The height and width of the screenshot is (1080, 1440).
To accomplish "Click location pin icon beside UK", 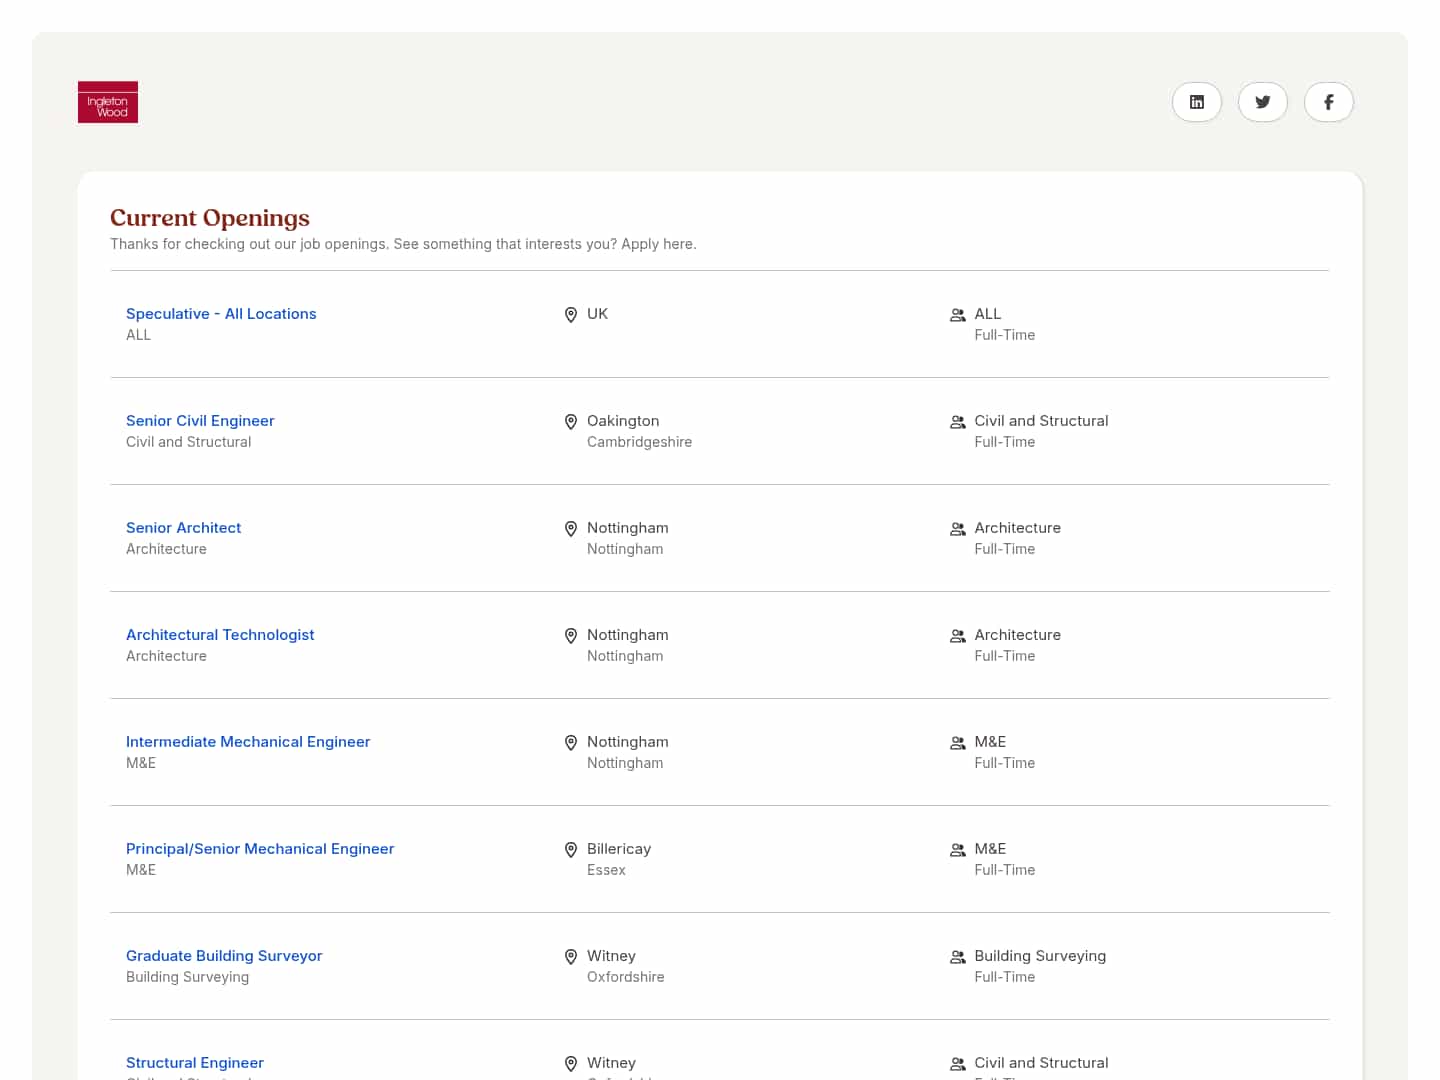I will click(571, 315).
